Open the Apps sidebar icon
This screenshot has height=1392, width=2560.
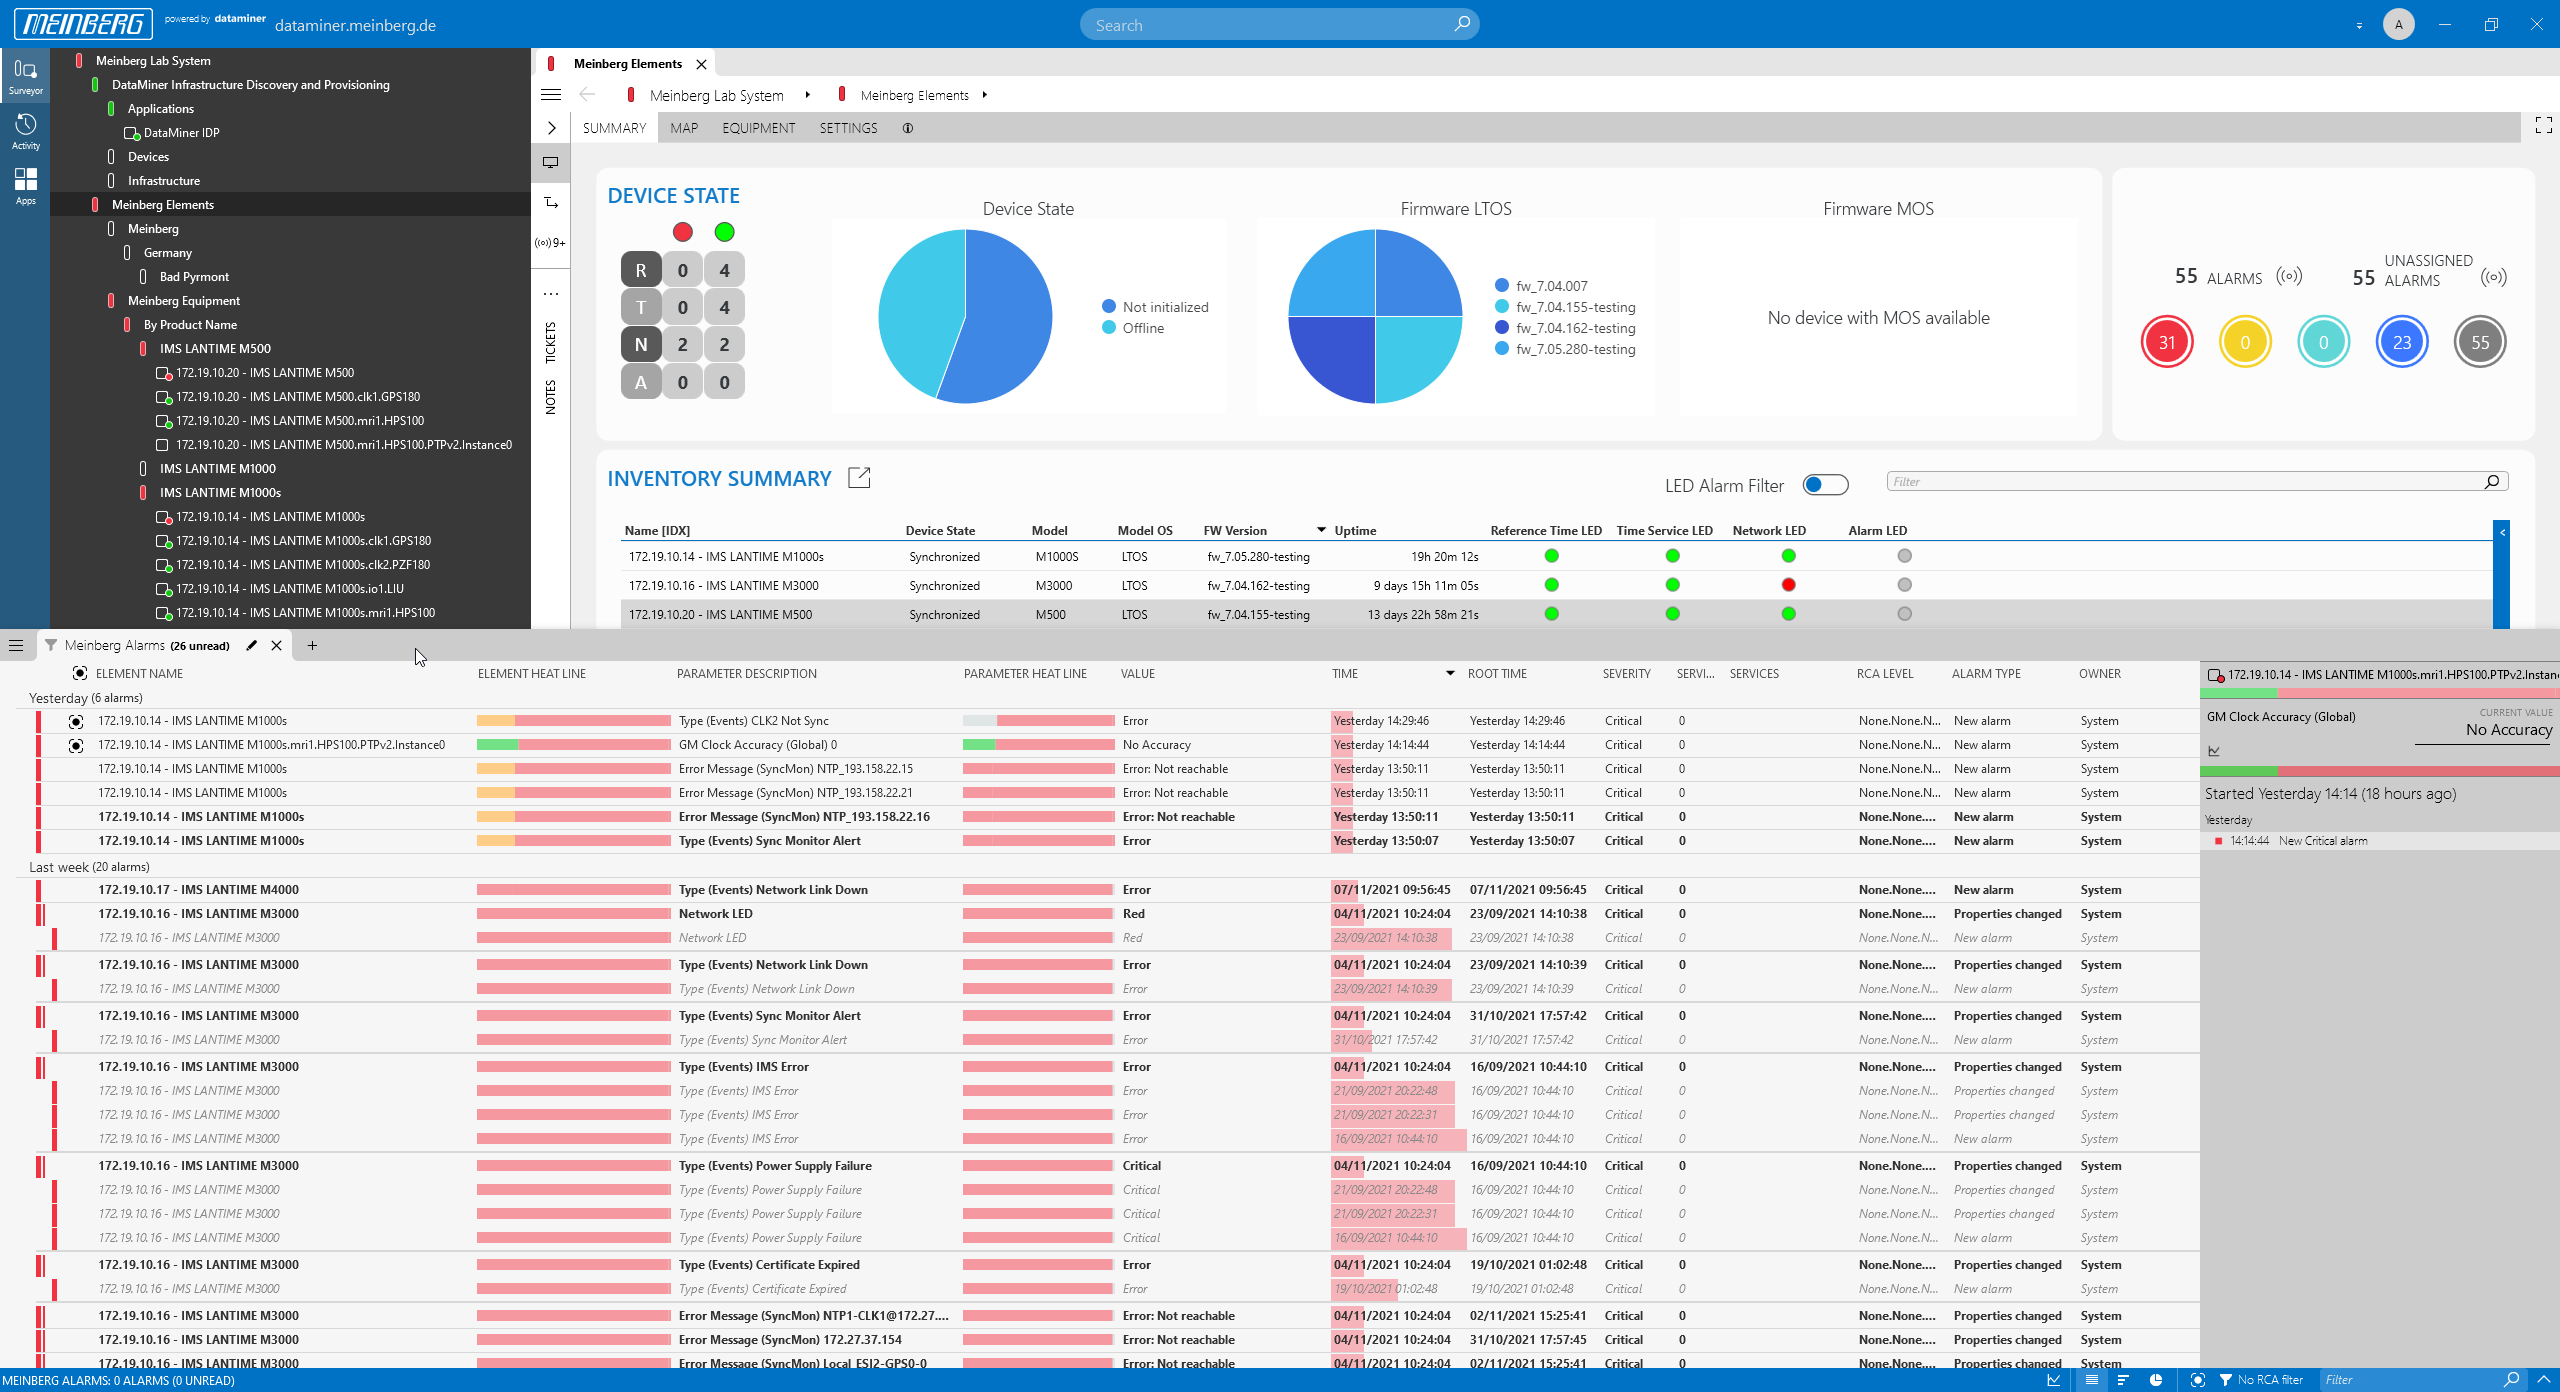tap(25, 185)
